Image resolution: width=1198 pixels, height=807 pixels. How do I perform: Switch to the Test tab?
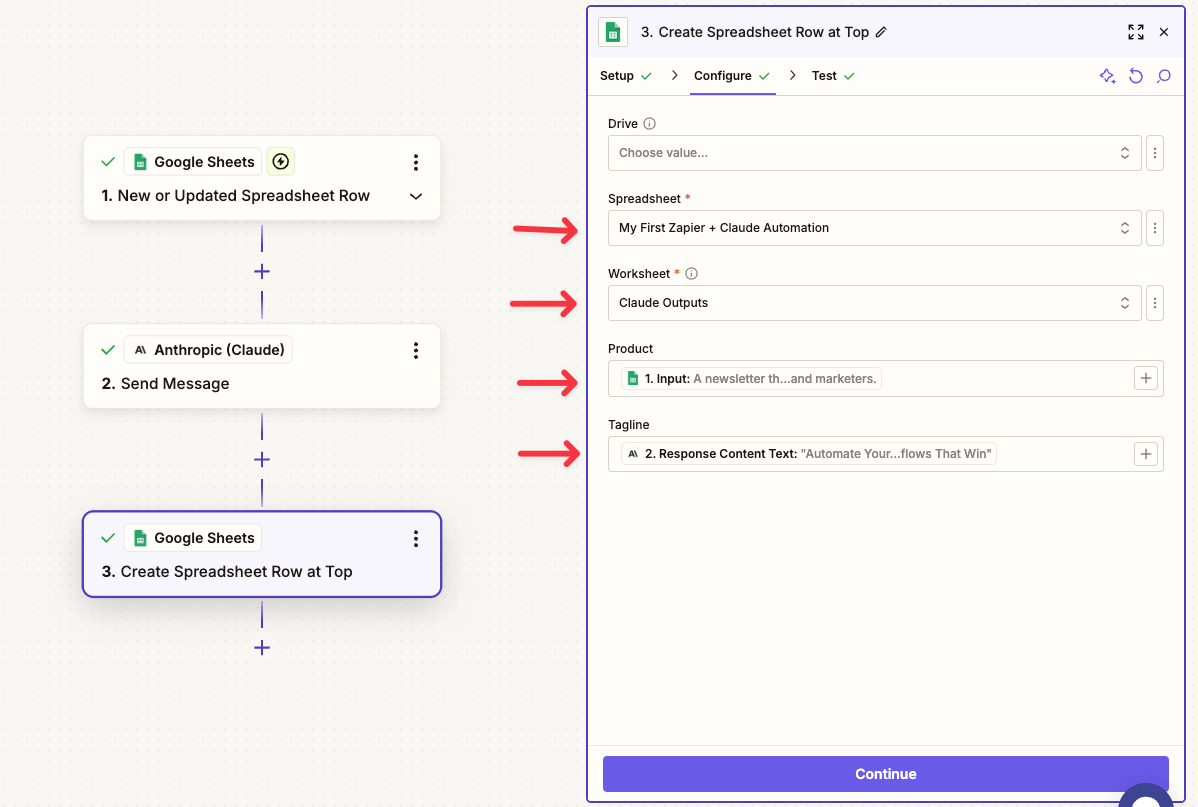pyautogui.click(x=833, y=76)
